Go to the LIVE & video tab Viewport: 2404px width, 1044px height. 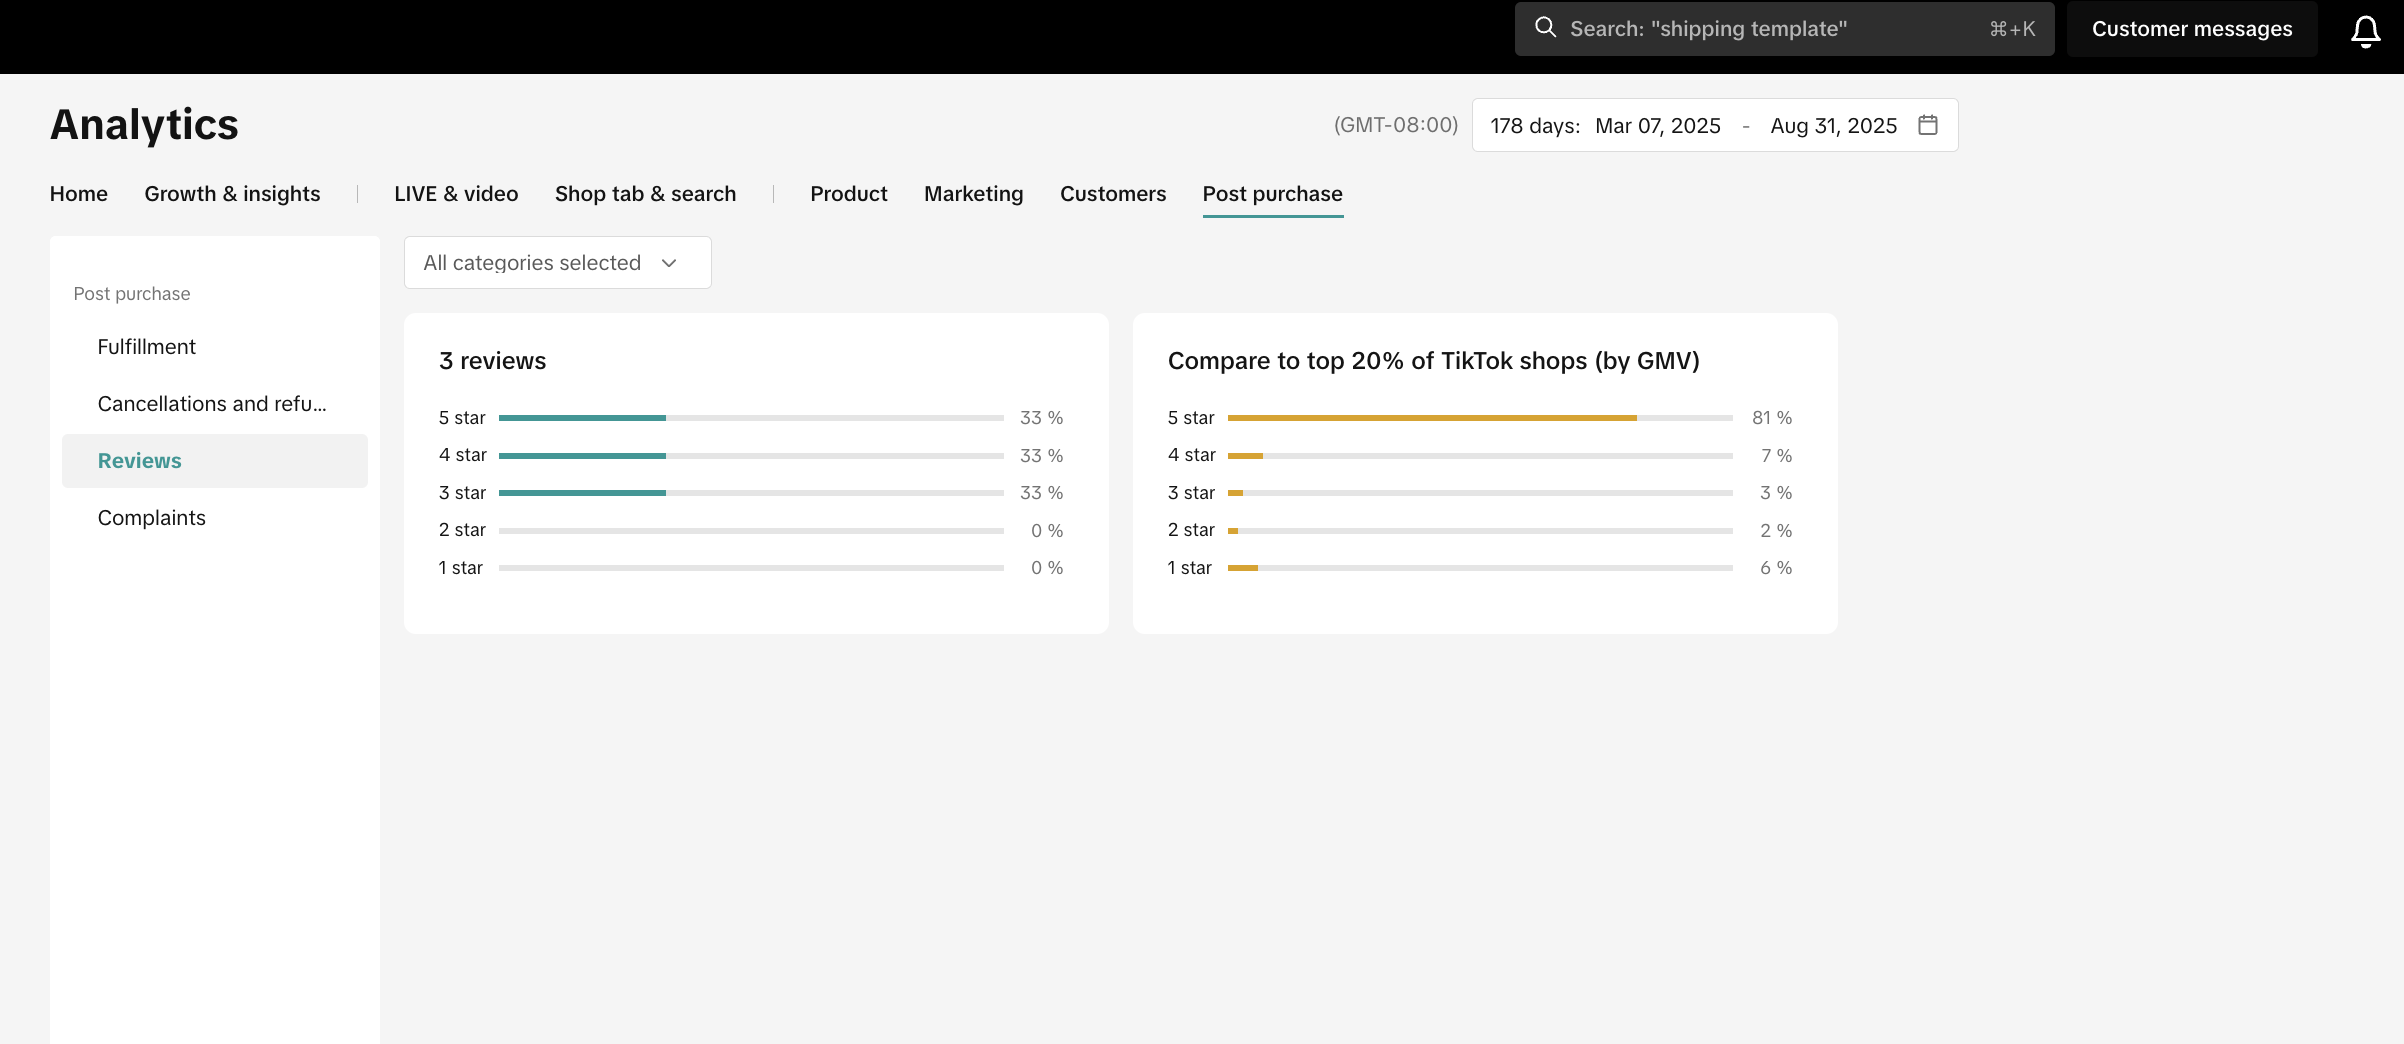point(456,194)
